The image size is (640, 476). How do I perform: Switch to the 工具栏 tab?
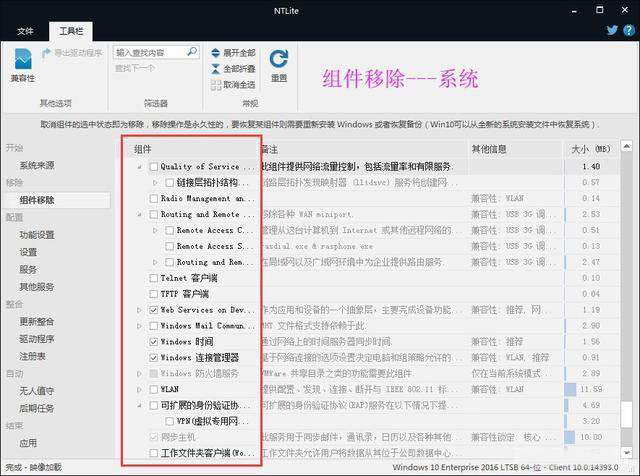tap(71, 31)
